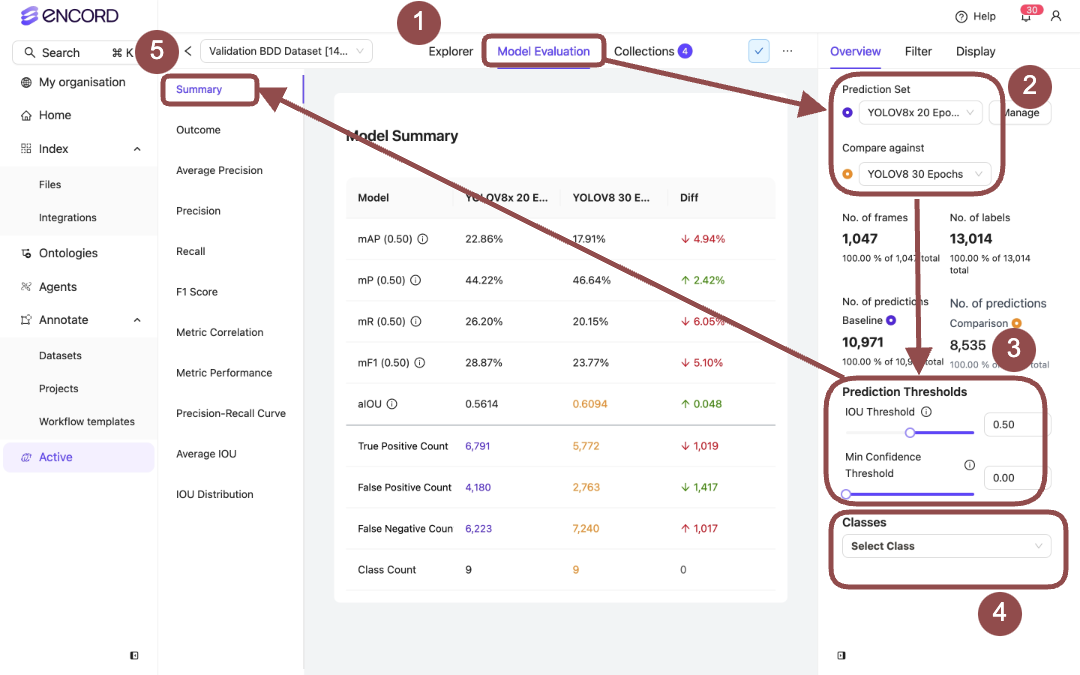Switch to the Explorer tab
The height and width of the screenshot is (675, 1080).
[x=450, y=52]
